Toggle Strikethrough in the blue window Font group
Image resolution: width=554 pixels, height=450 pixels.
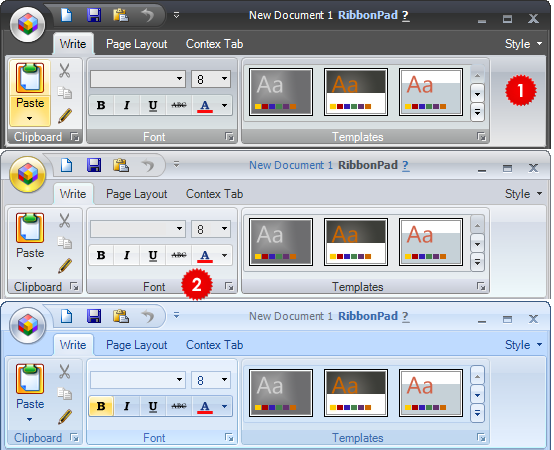179,406
